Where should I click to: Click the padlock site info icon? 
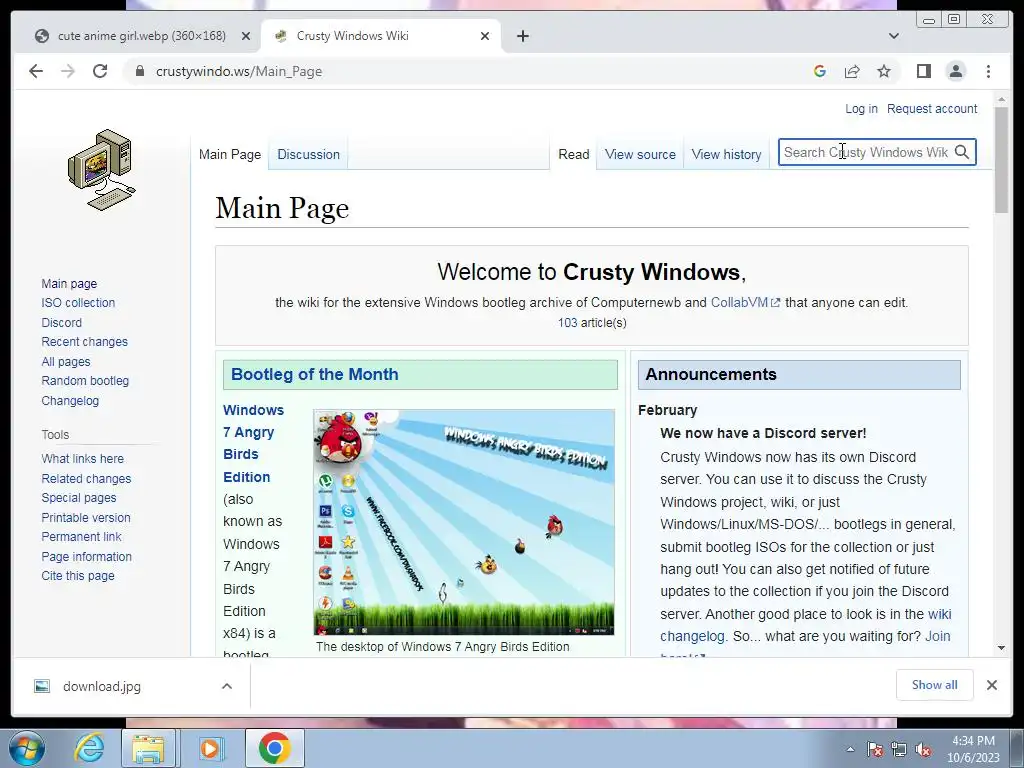pyautogui.click(x=139, y=71)
